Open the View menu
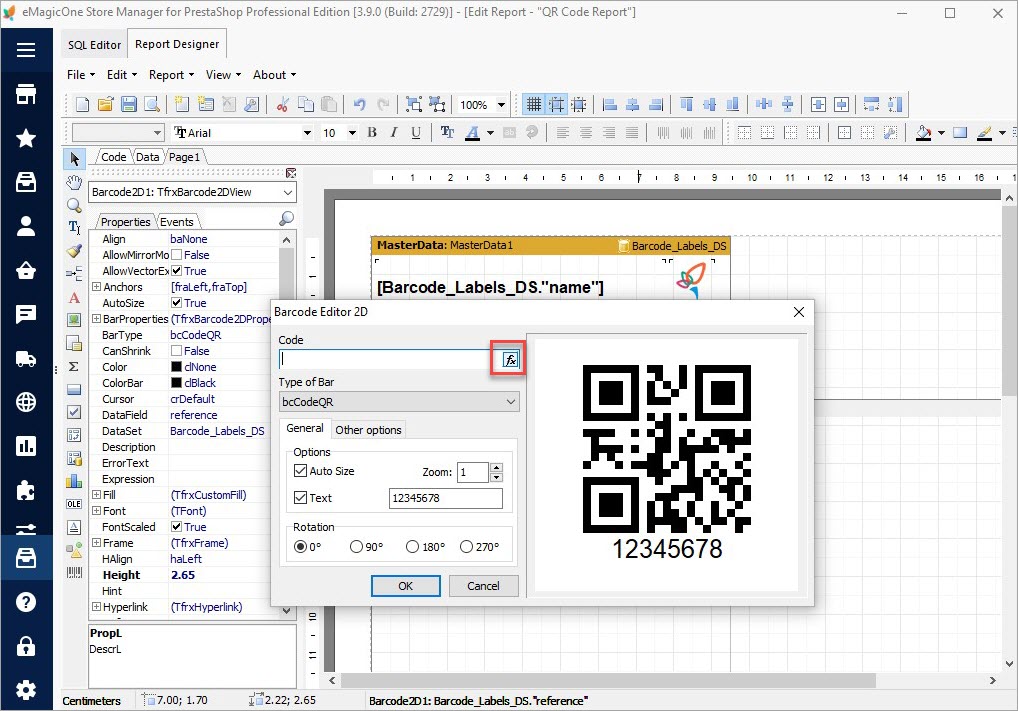 tap(223, 75)
